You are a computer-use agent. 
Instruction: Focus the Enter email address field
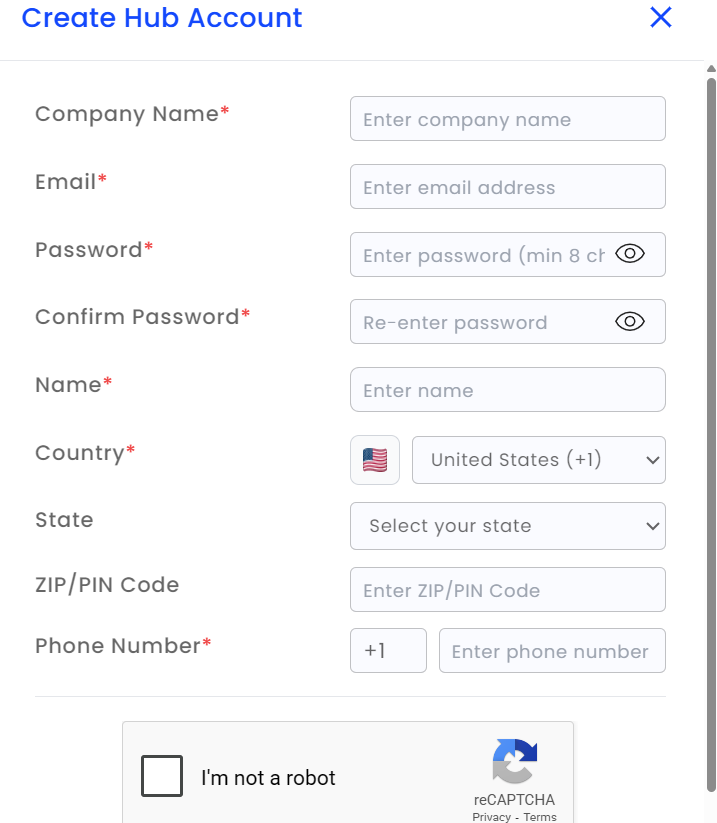click(x=507, y=187)
